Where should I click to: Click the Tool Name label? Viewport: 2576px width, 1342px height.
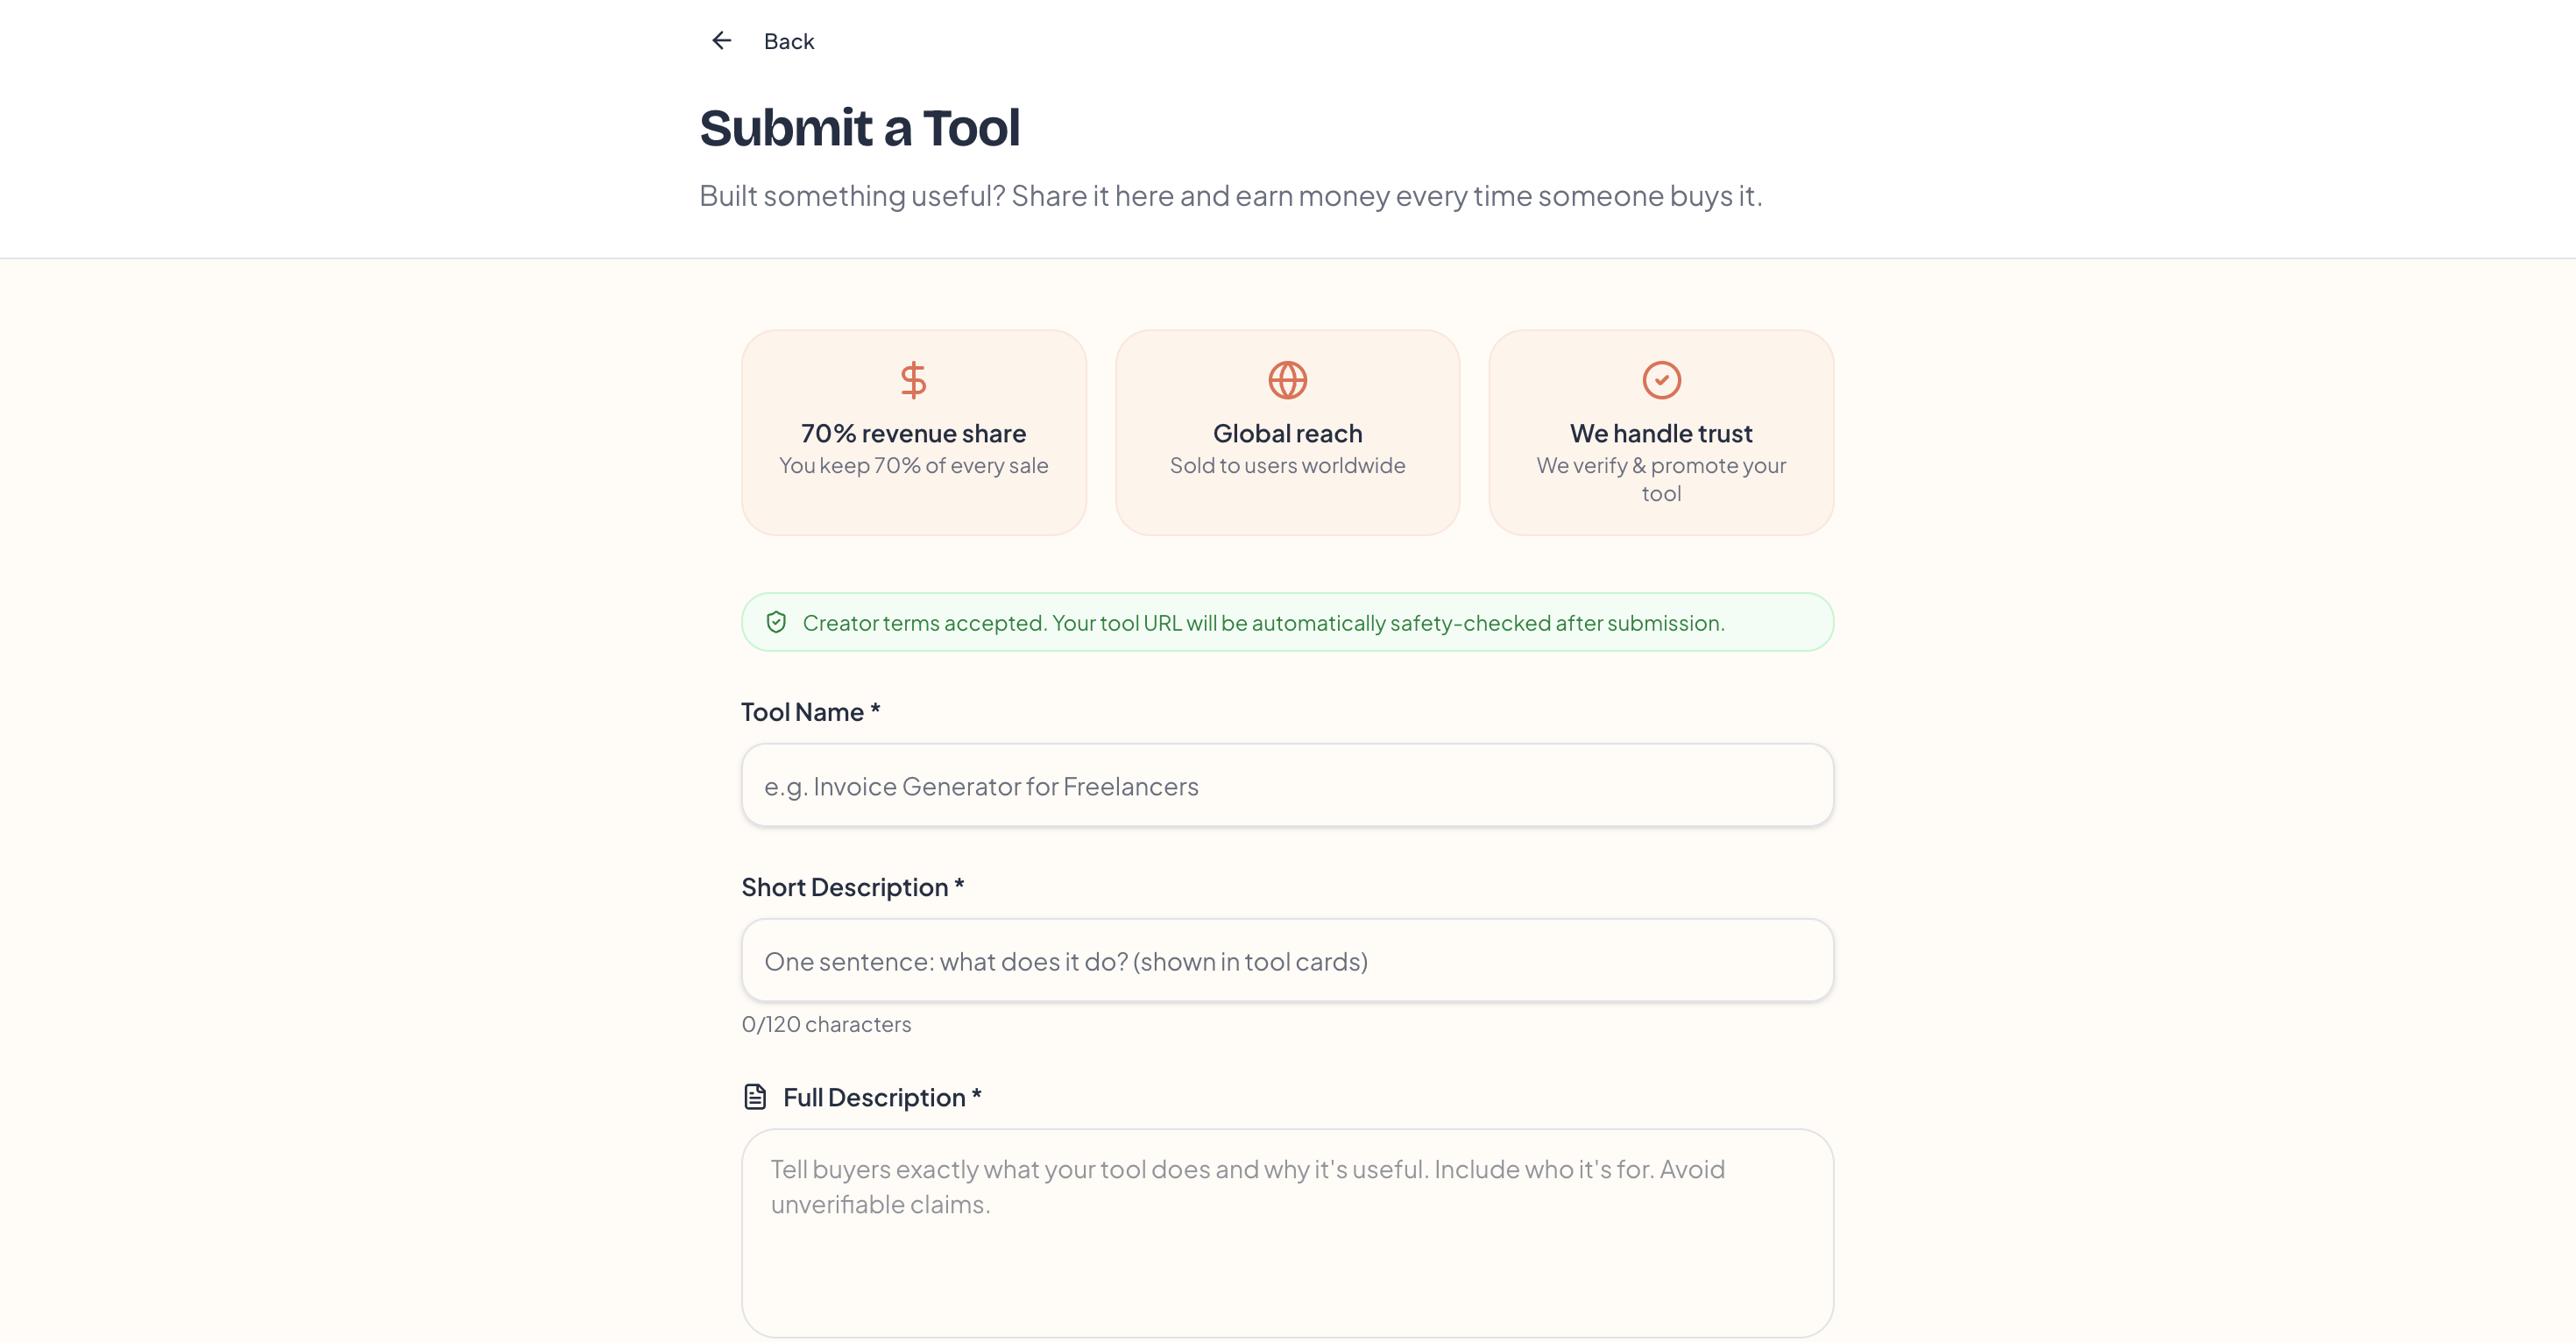pos(810,712)
